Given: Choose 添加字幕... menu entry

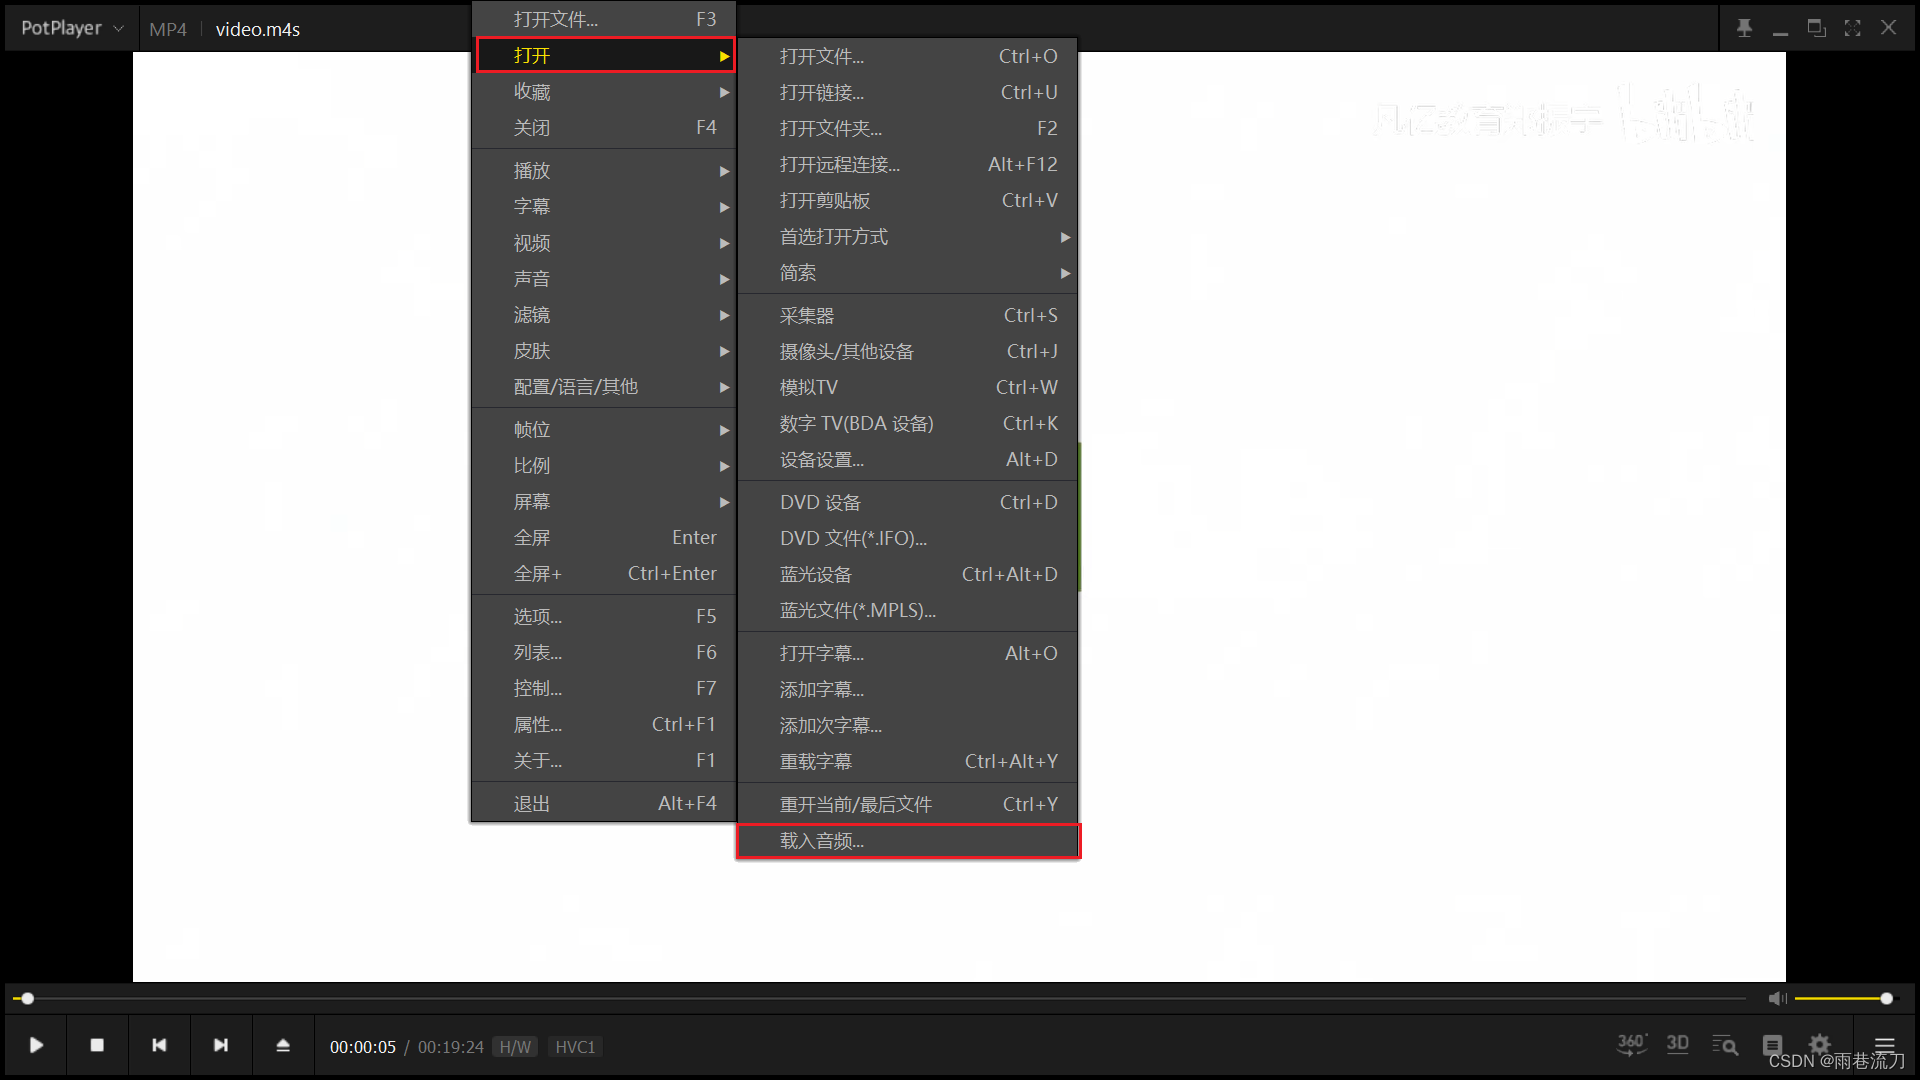Looking at the screenshot, I should (908, 690).
